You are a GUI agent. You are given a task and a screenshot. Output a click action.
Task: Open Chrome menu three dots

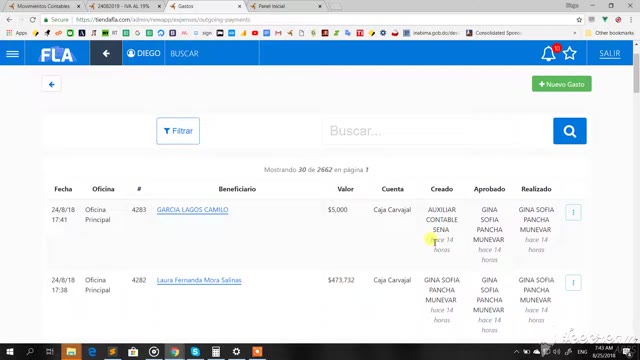[x=631, y=20]
